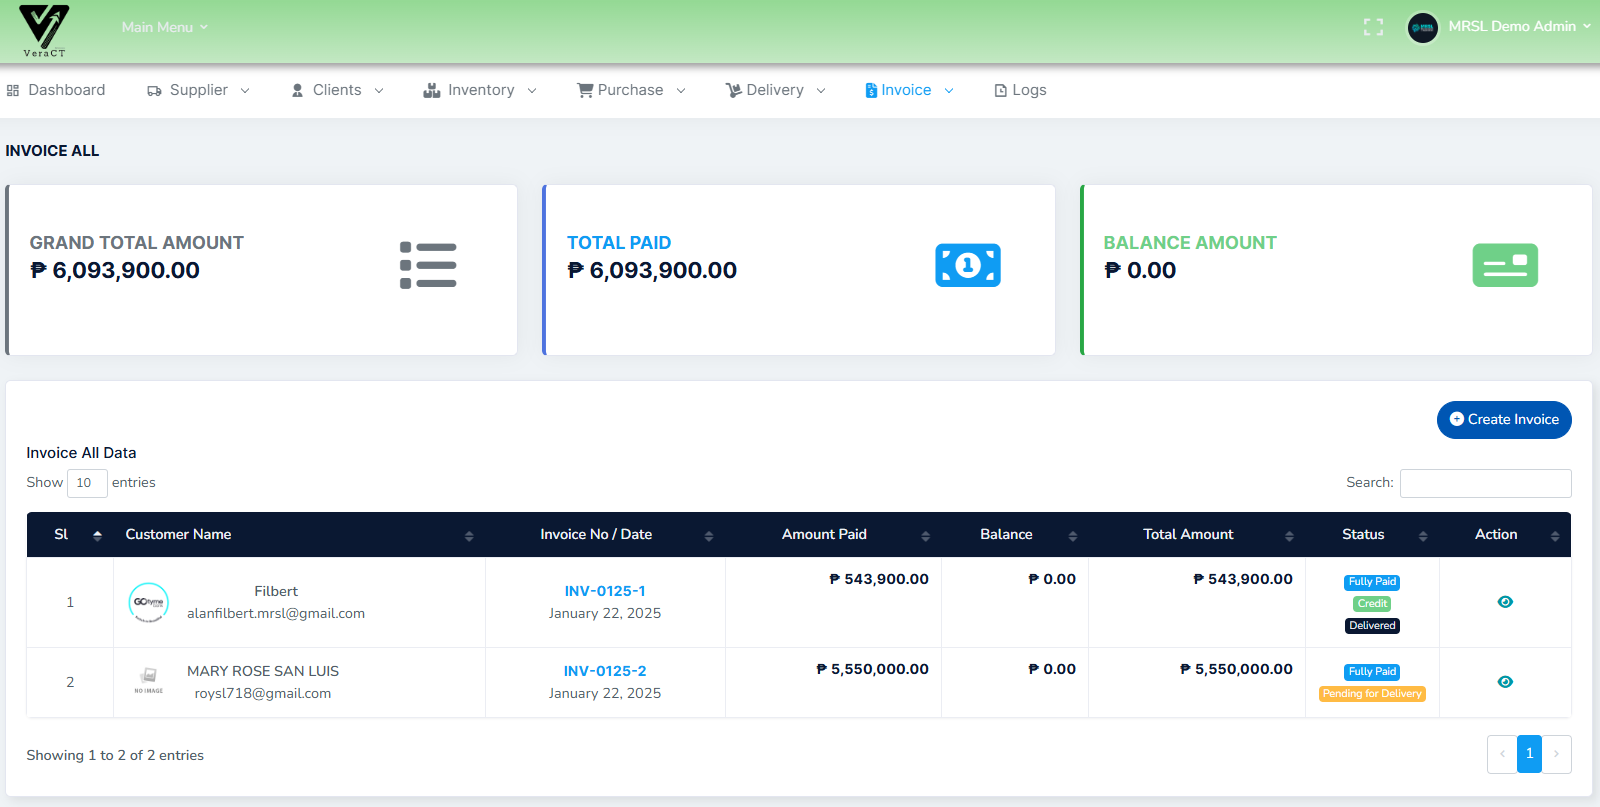Click the Fully Paid badge for Filbert
1600x807 pixels.
click(x=1372, y=582)
